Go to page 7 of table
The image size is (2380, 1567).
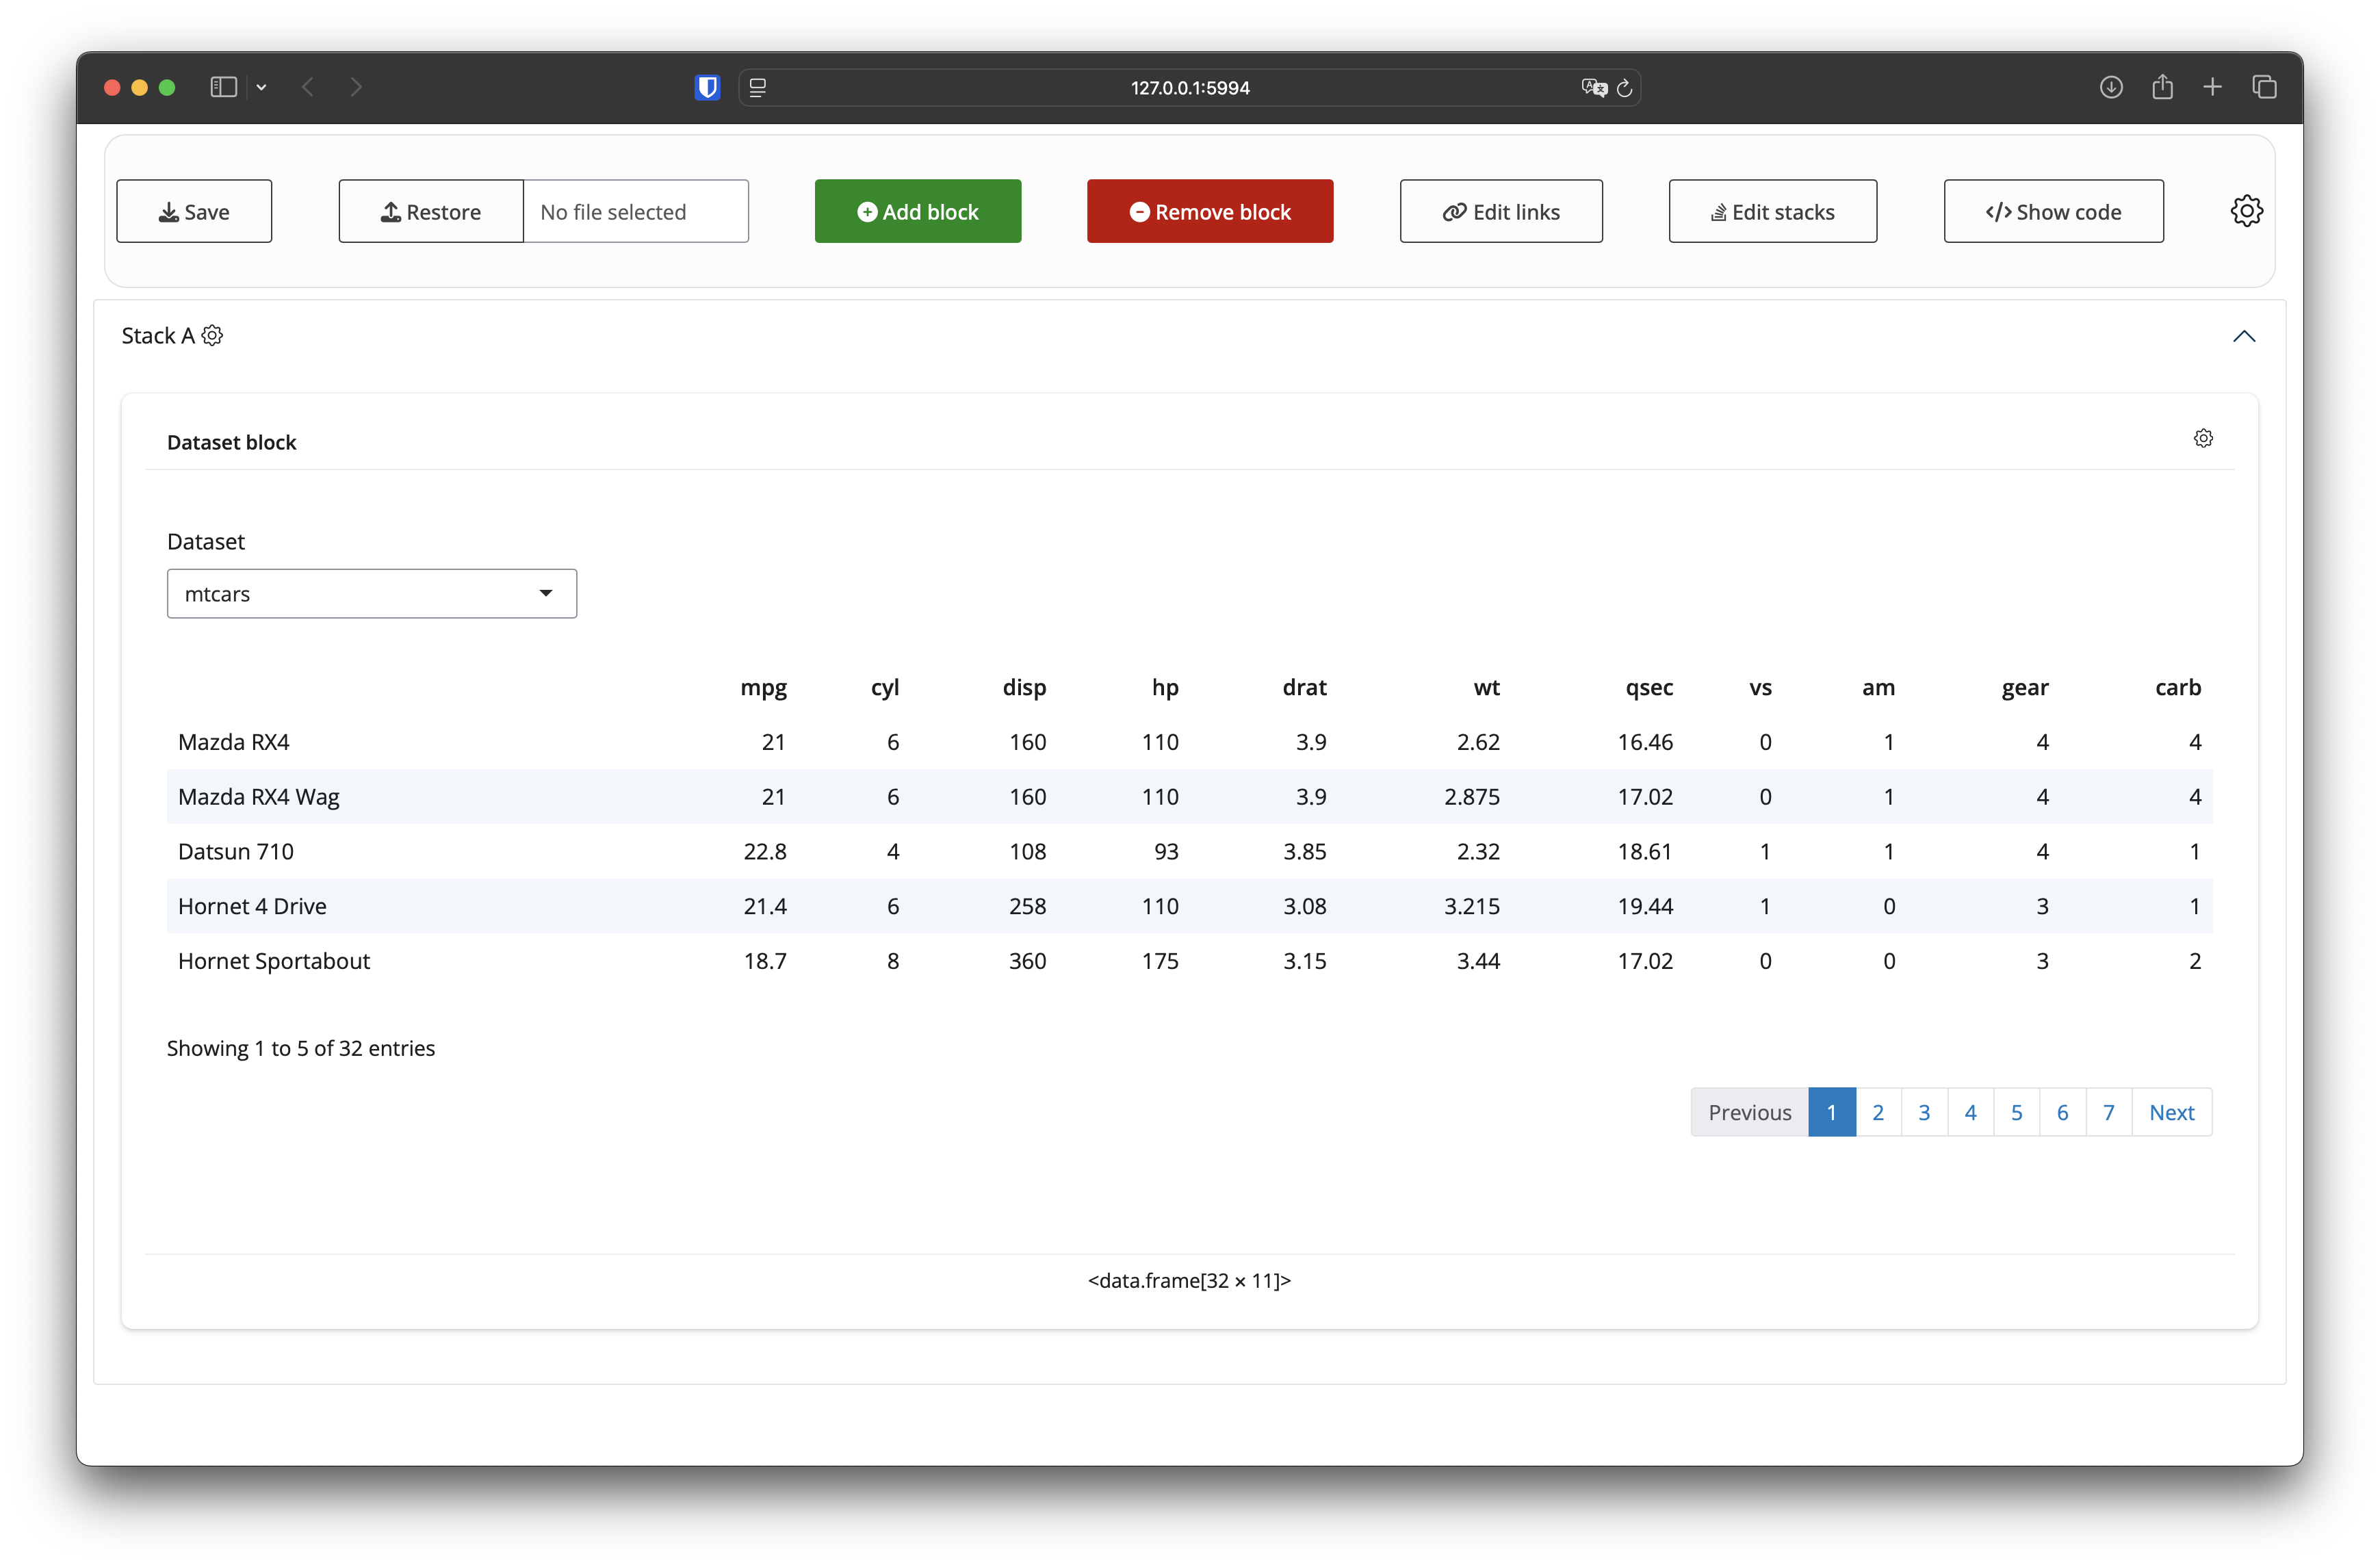pos(2108,1112)
